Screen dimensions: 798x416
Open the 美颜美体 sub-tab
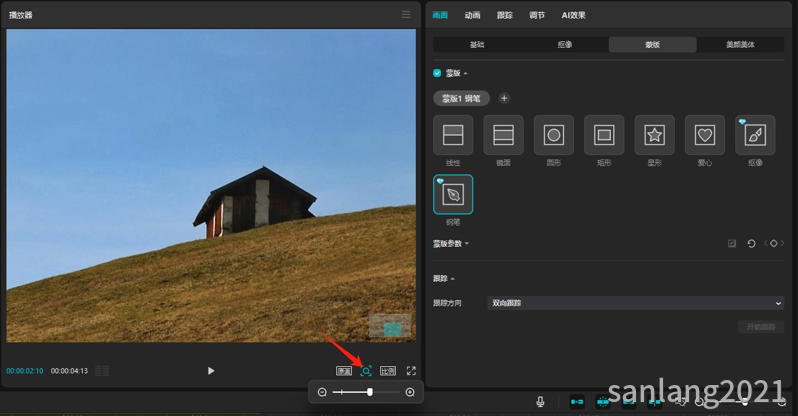tap(740, 44)
